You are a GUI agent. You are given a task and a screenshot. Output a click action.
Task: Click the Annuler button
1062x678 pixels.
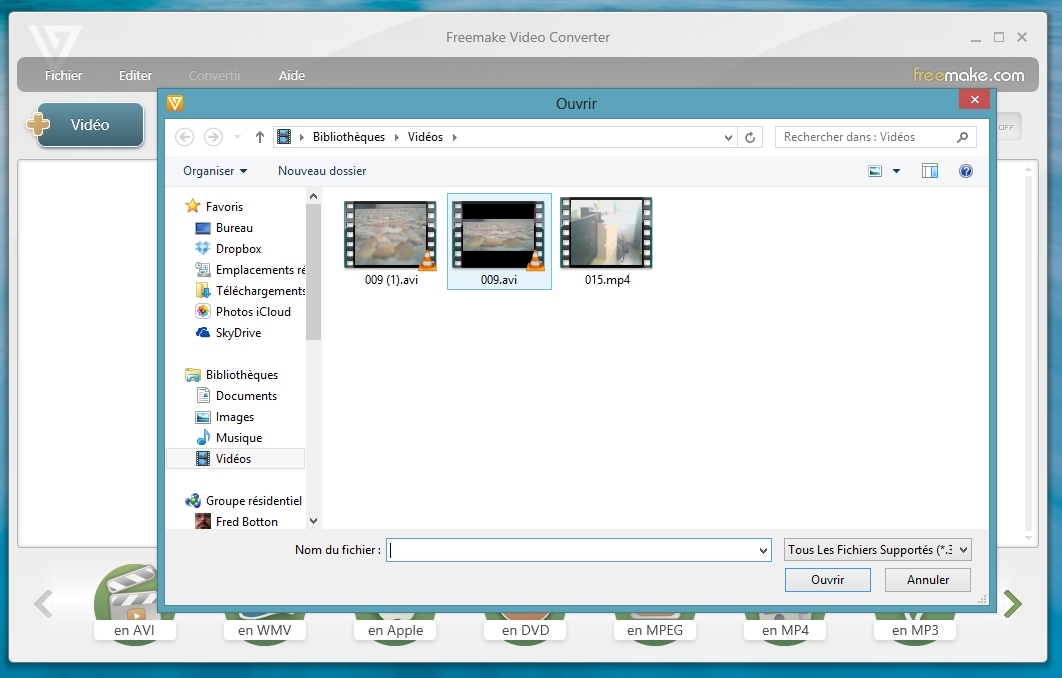[928, 580]
